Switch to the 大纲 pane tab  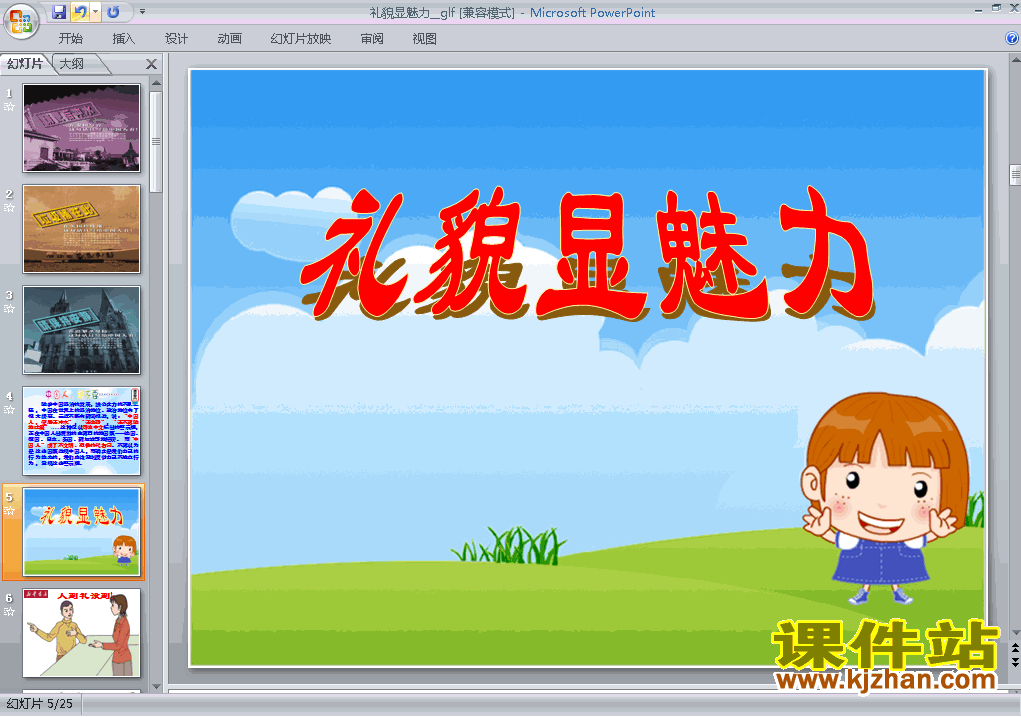[72, 64]
